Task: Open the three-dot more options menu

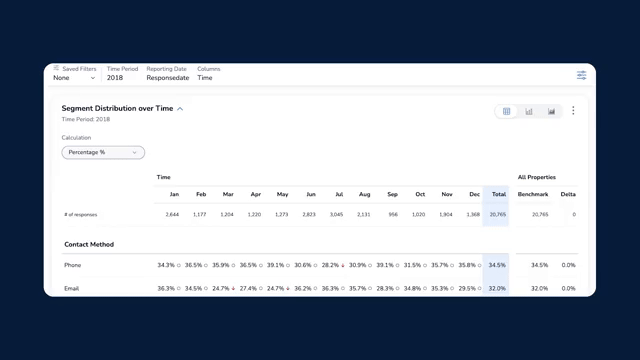Action: [573, 111]
